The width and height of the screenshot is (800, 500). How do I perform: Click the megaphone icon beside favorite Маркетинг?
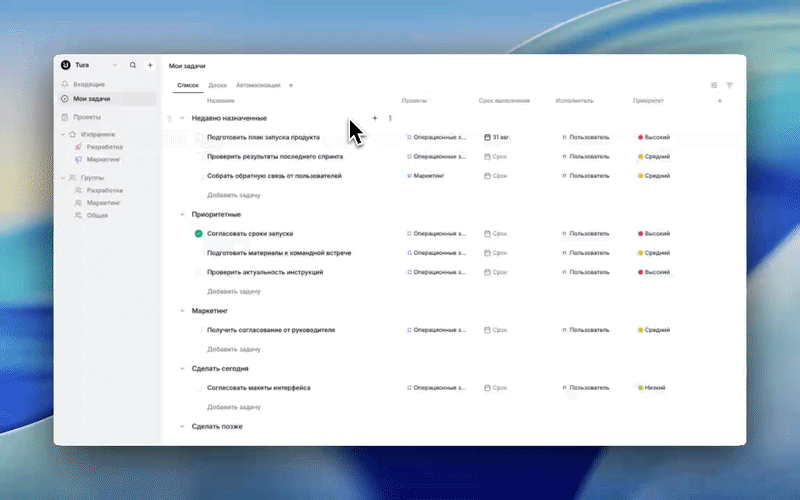78,159
